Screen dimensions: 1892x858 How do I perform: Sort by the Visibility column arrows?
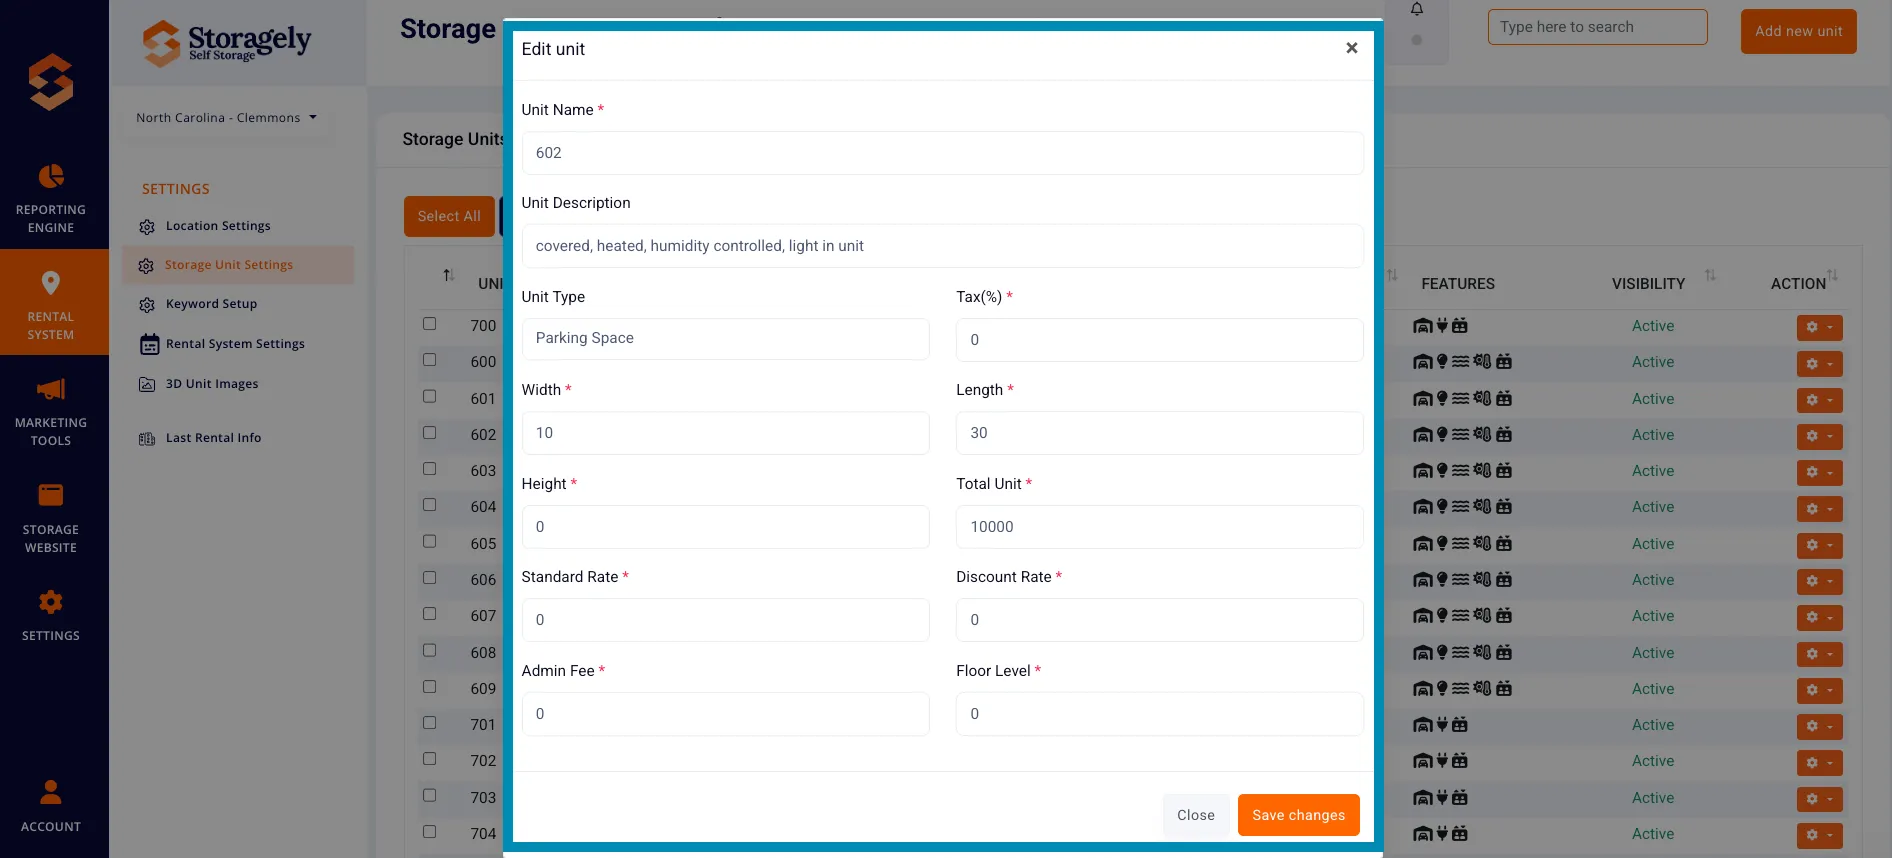1710,275
